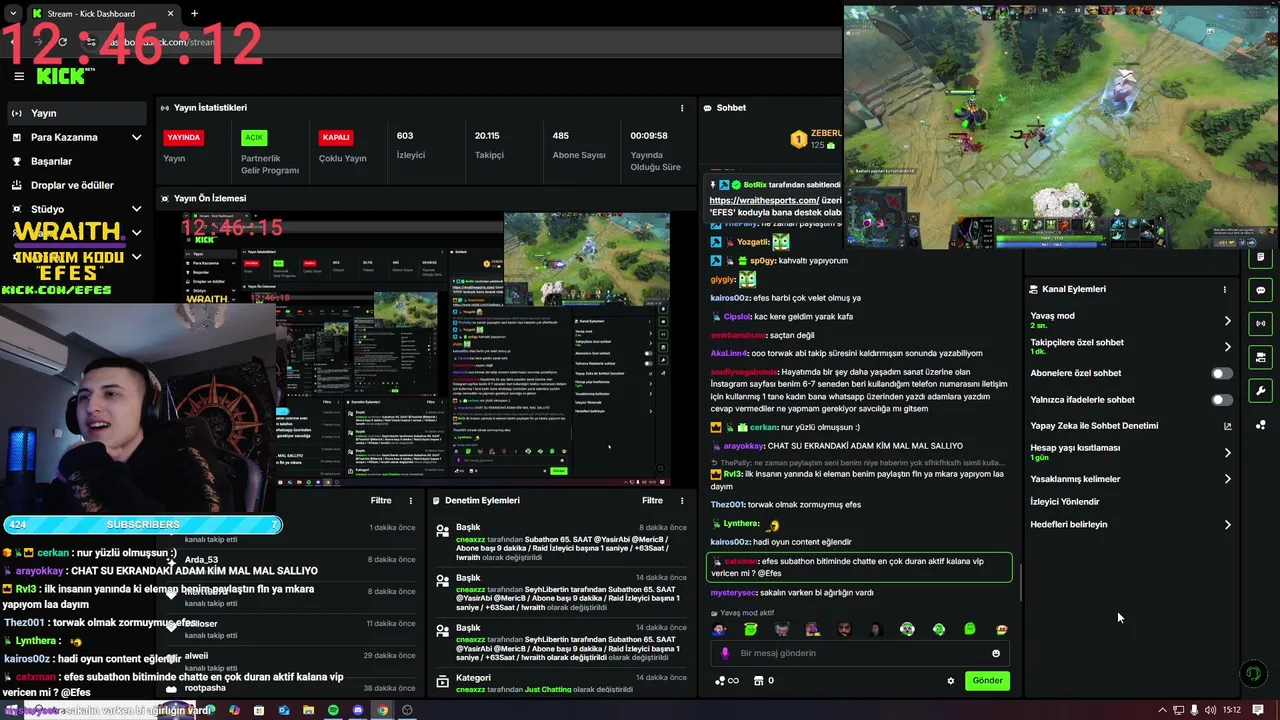Show hidden system tray icons
This screenshot has width=1280, height=720.
click(x=1162, y=710)
